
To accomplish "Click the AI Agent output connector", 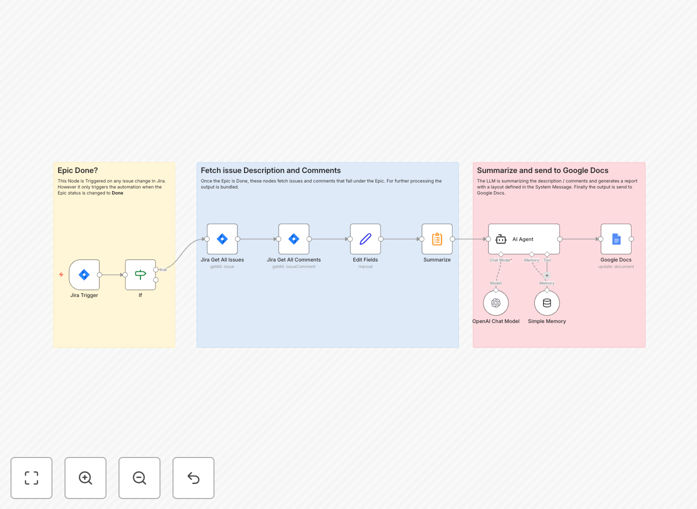I will (x=560, y=239).
